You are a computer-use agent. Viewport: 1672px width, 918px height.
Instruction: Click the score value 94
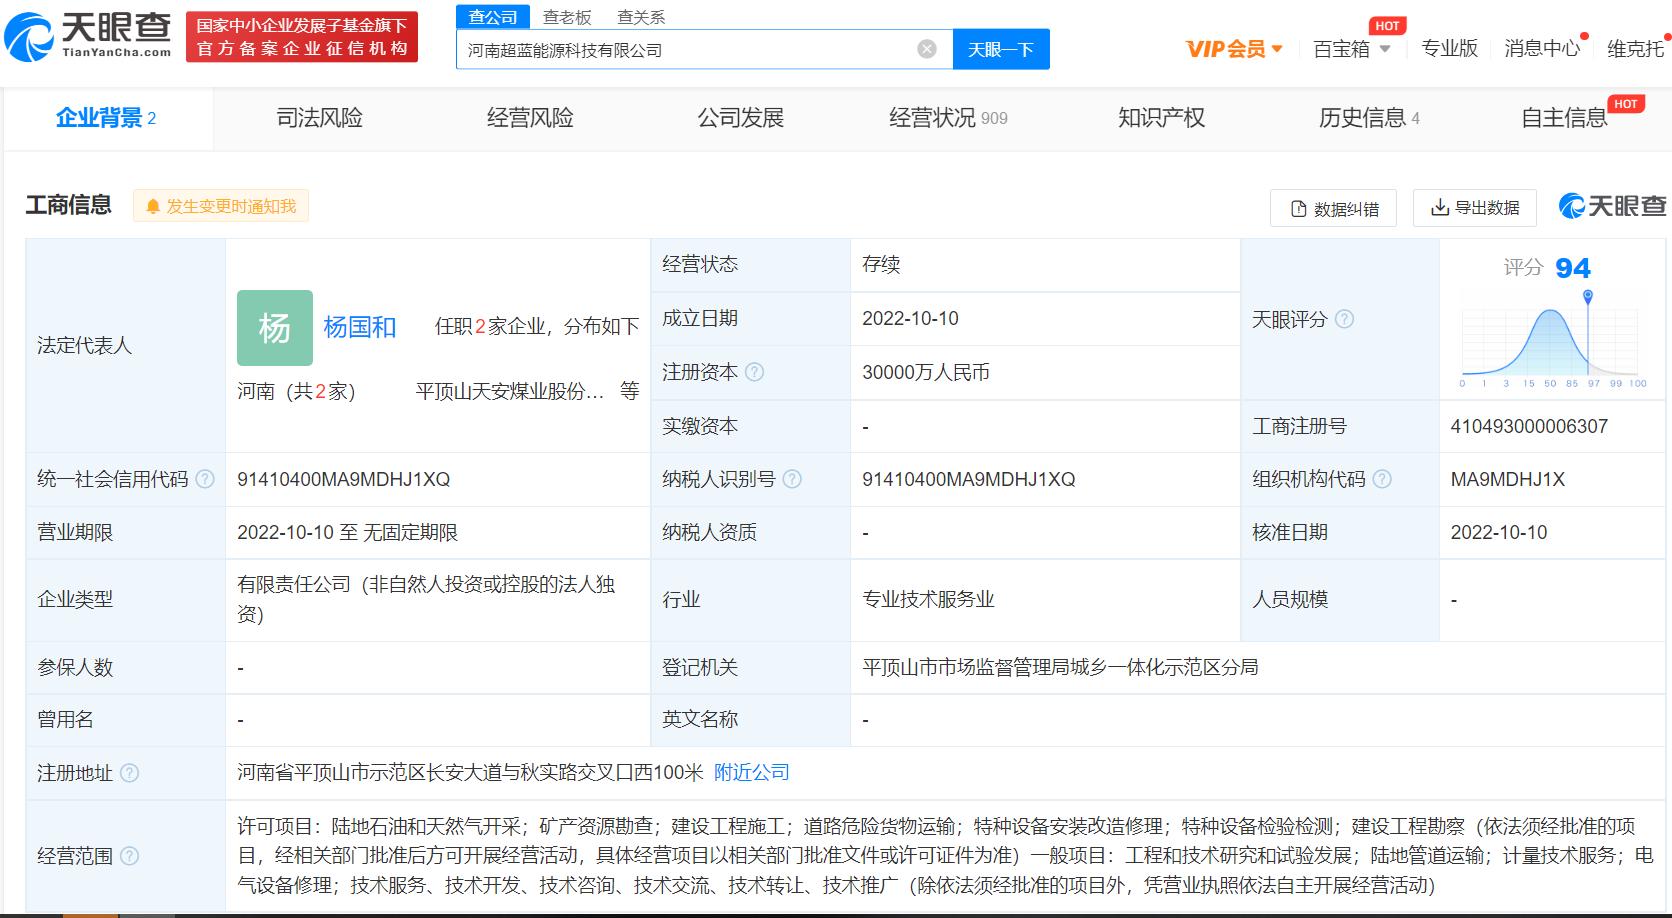(1573, 268)
